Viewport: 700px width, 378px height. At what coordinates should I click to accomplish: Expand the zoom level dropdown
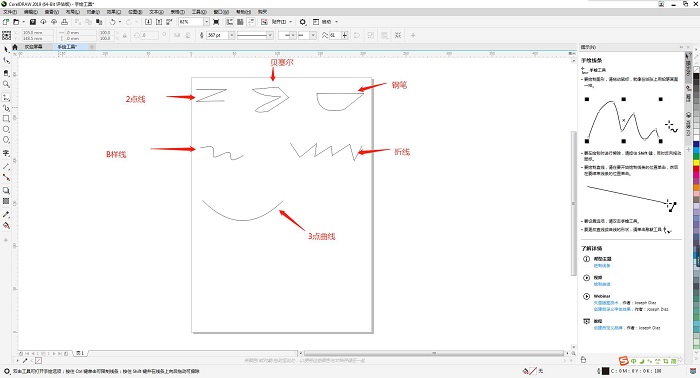coord(206,22)
